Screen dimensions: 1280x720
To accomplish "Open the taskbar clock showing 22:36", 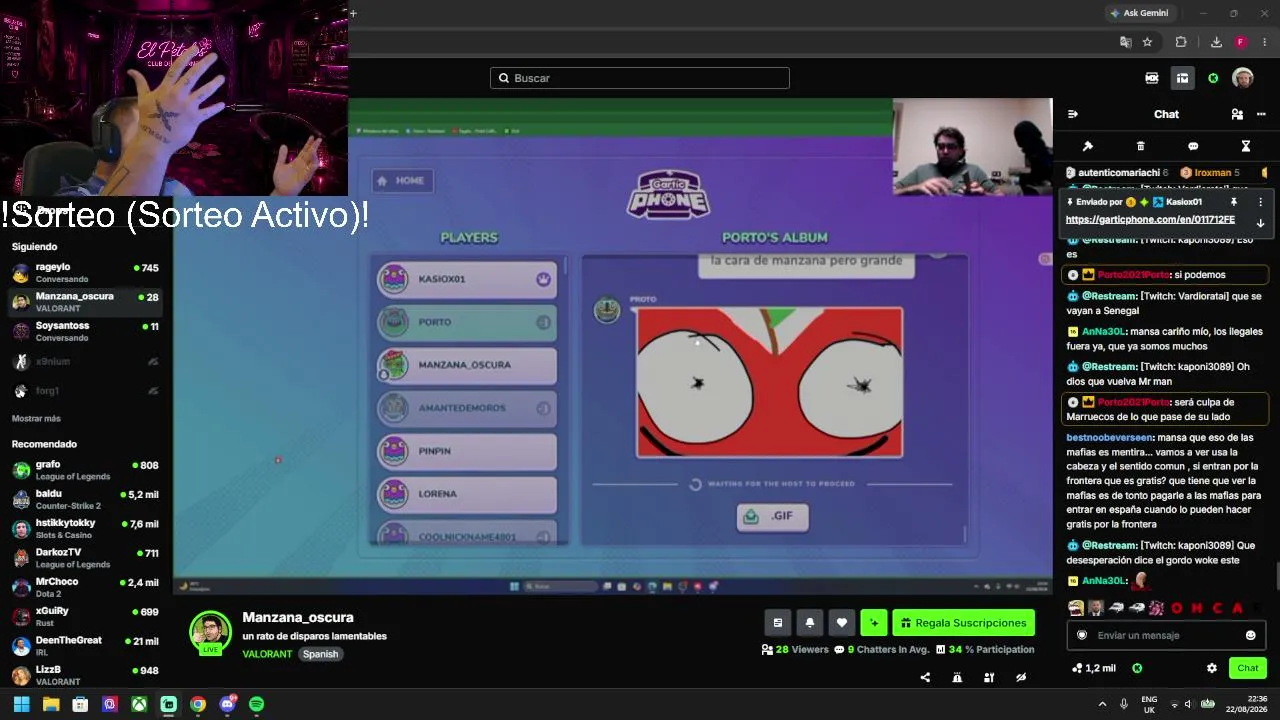I will (x=1248, y=704).
